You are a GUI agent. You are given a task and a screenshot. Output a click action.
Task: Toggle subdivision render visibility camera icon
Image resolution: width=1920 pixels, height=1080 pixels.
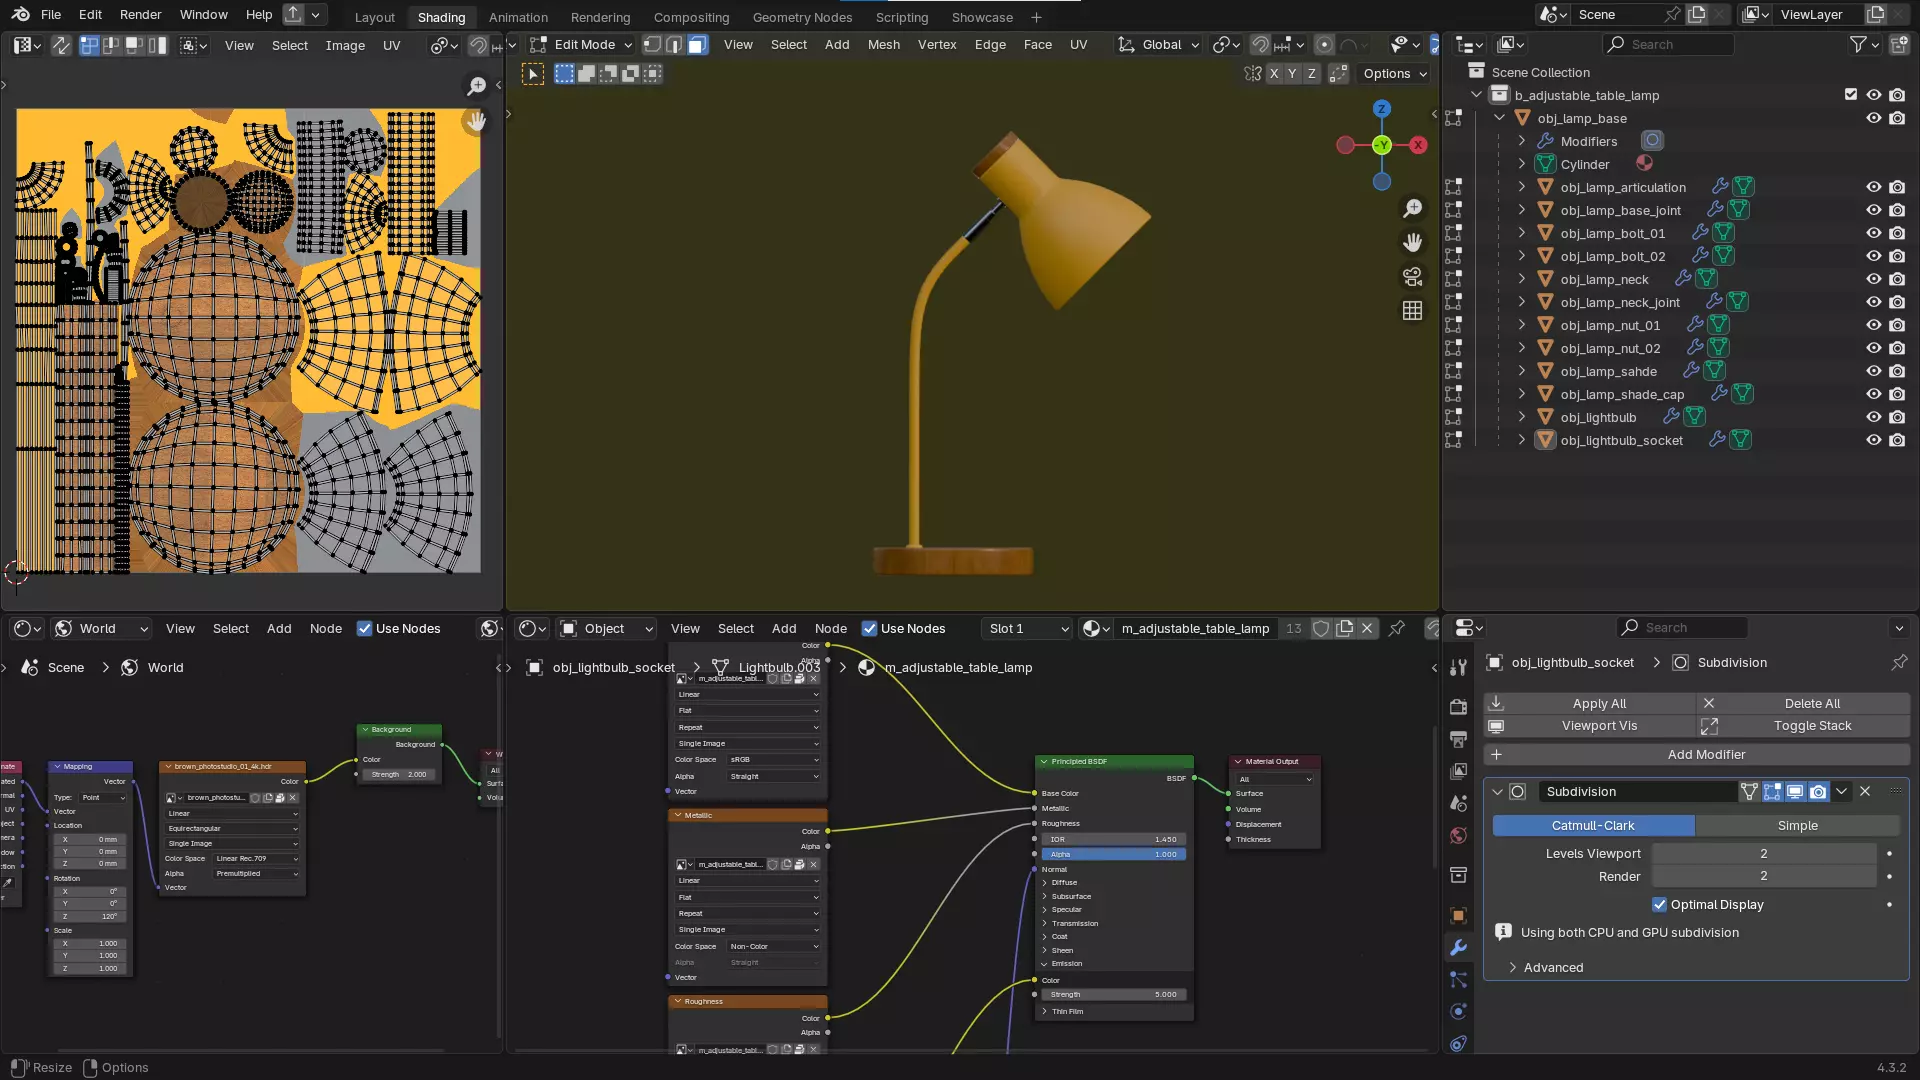coord(1818,791)
